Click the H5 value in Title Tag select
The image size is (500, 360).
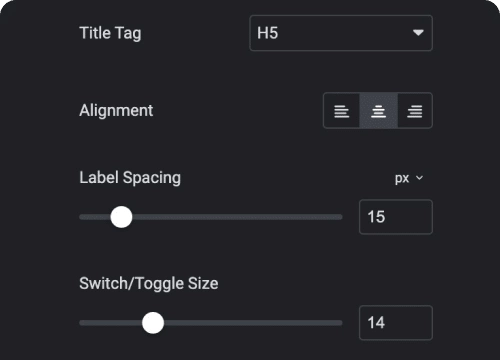267,33
